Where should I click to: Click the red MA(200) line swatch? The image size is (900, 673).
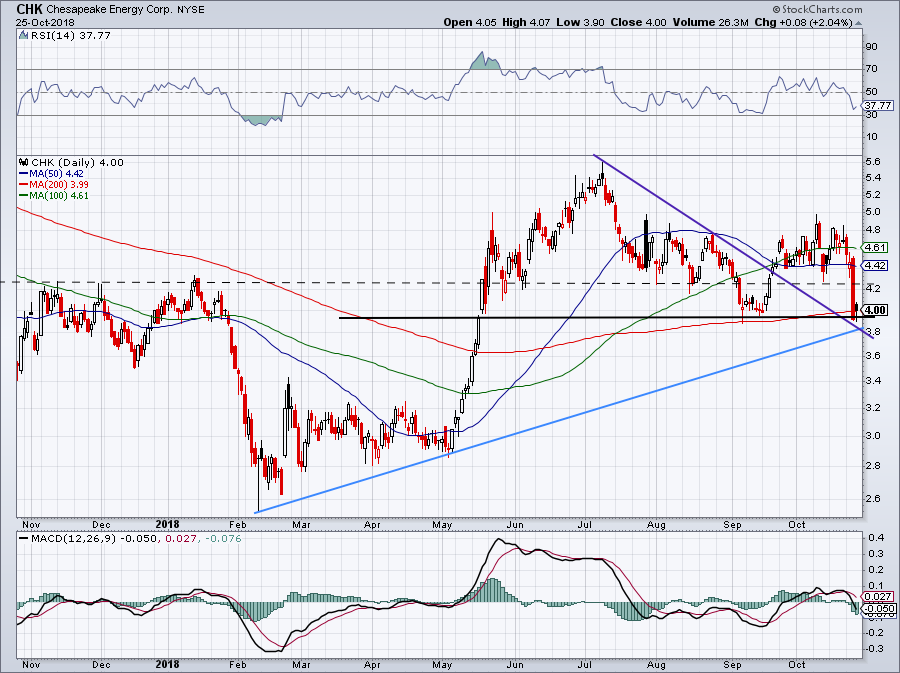click(24, 185)
